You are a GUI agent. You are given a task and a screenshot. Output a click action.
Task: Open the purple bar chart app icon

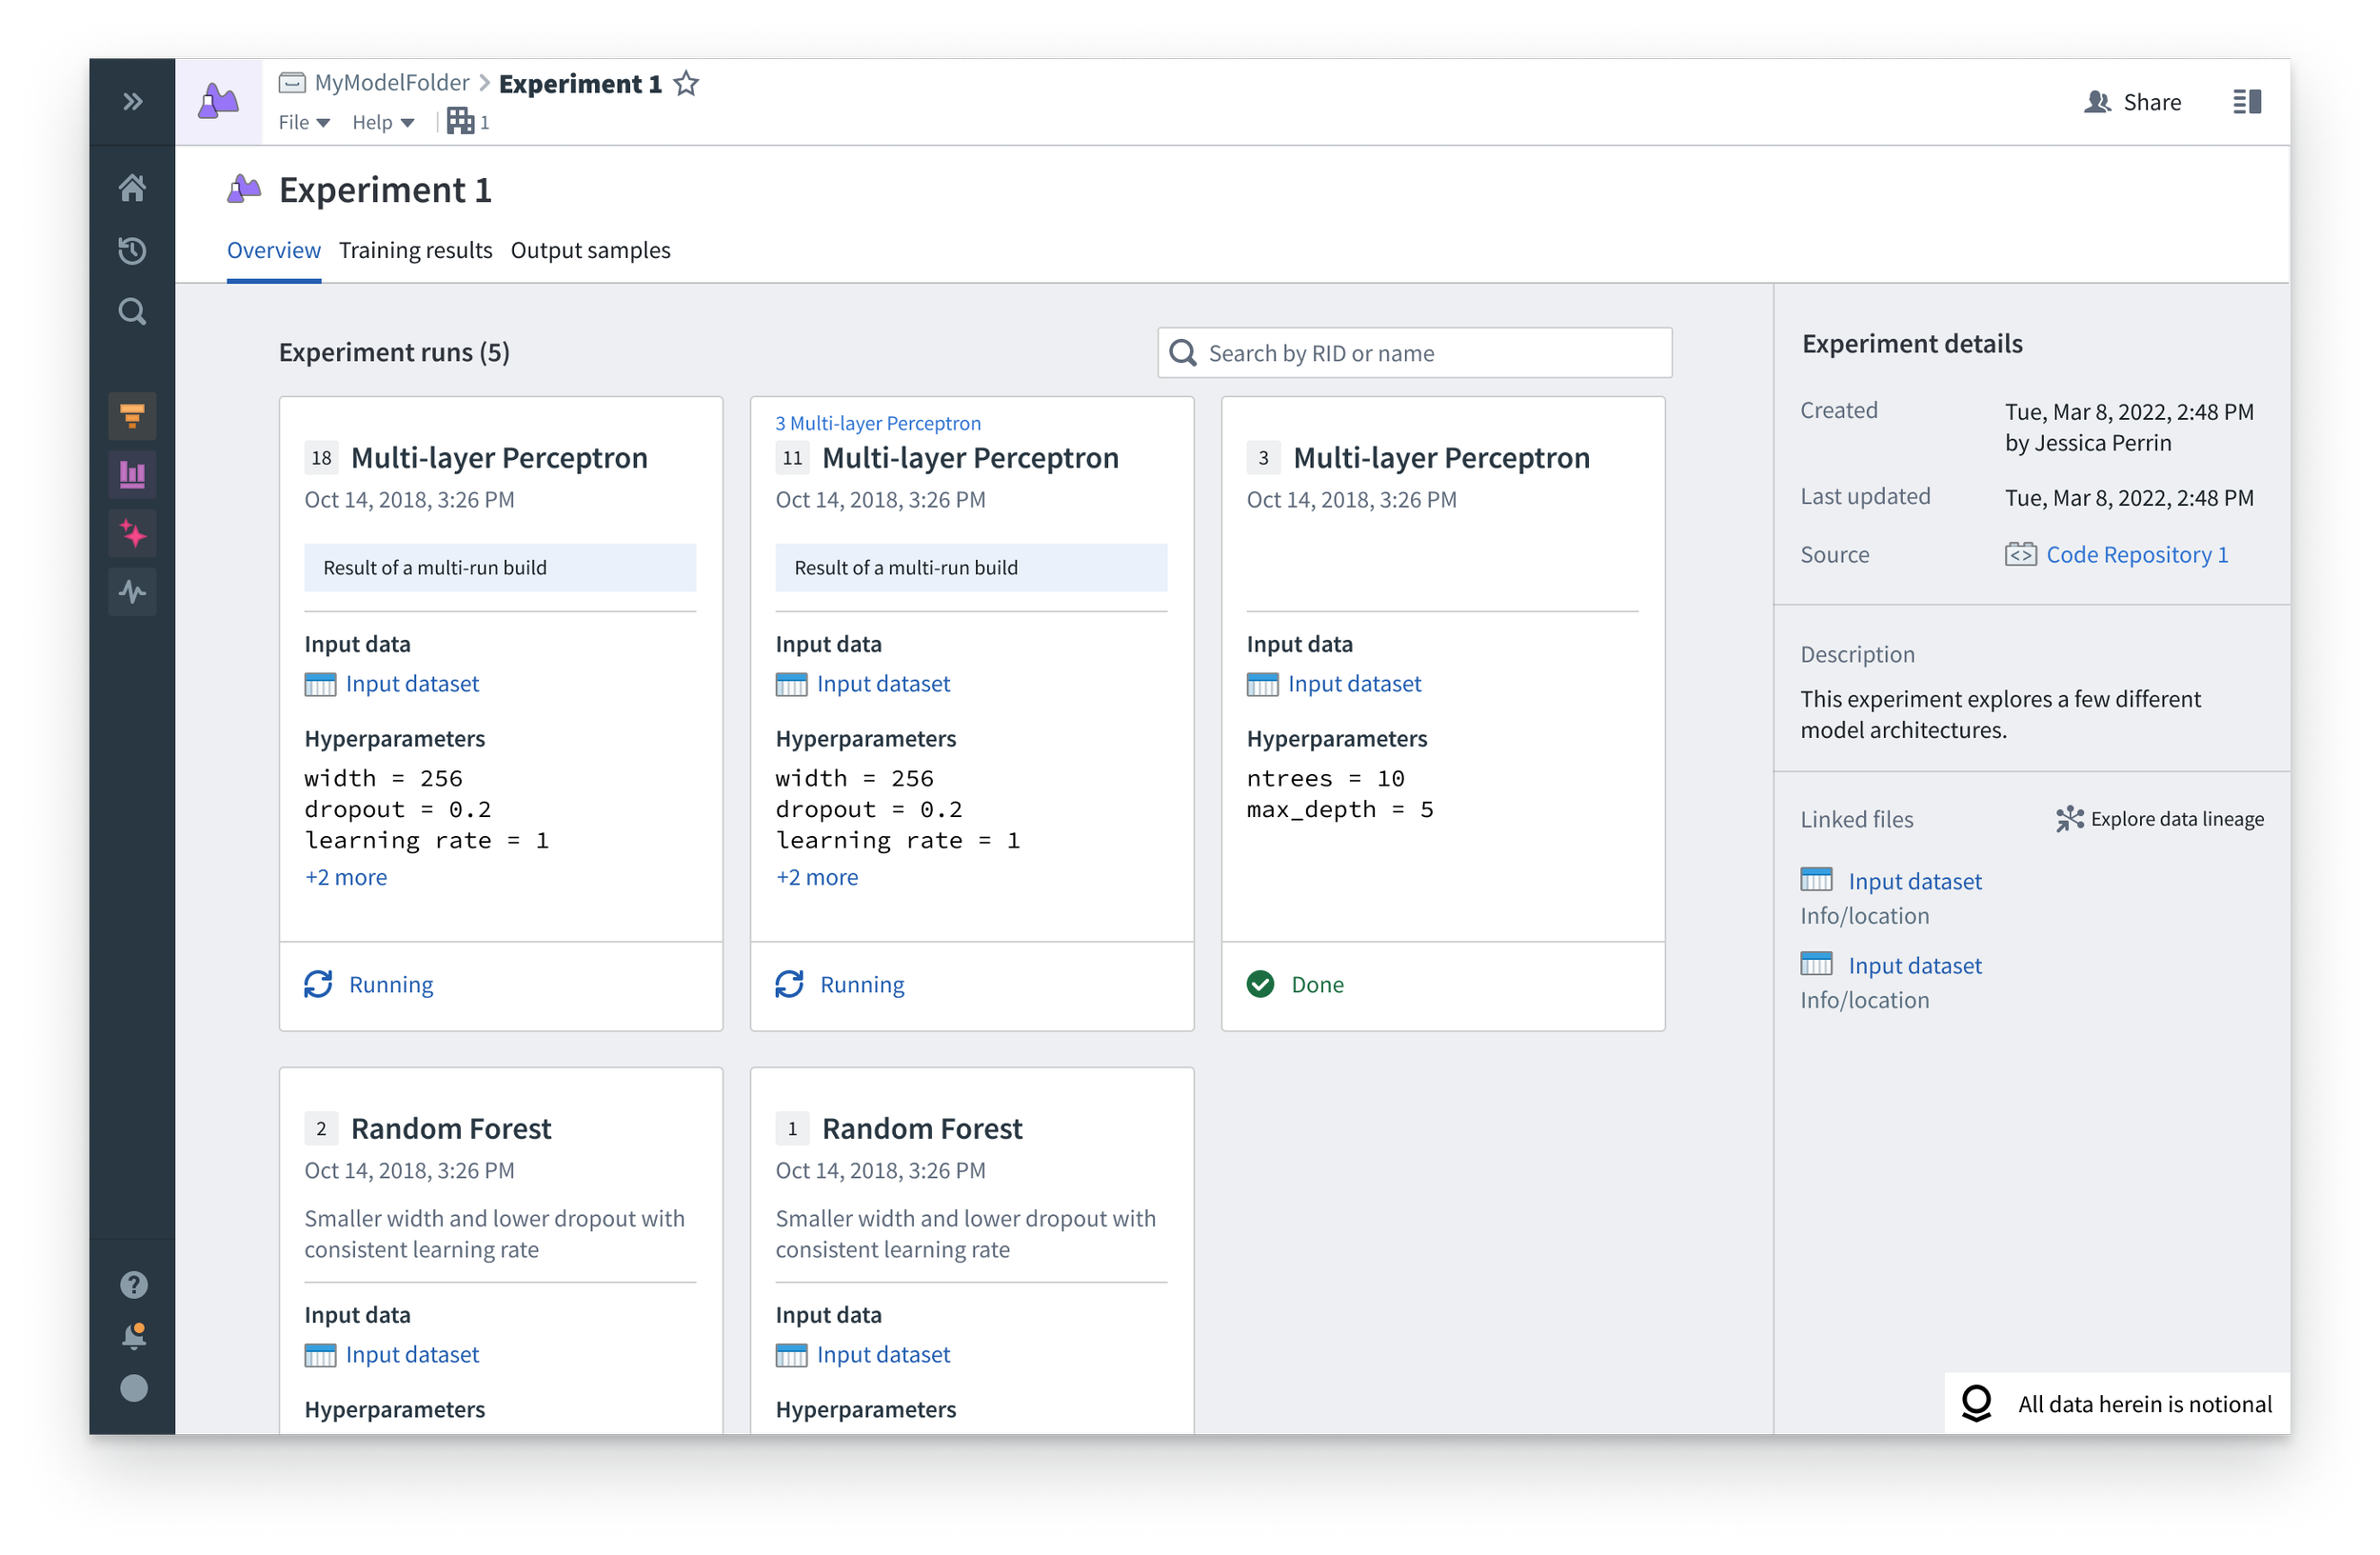[132, 474]
